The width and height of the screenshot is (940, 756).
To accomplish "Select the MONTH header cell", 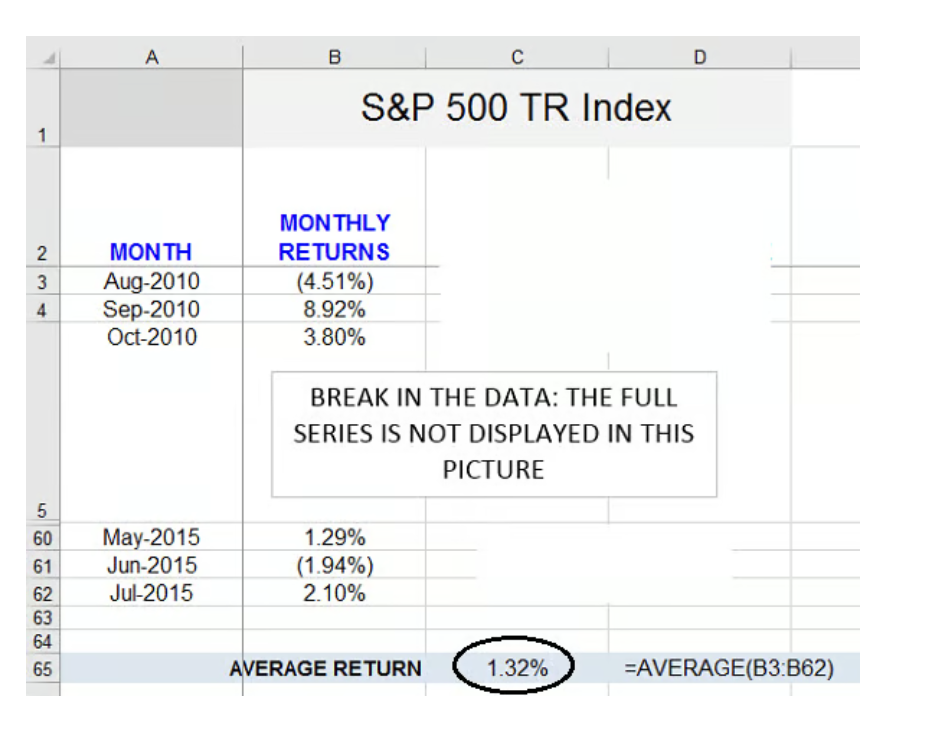I will 151,251.
